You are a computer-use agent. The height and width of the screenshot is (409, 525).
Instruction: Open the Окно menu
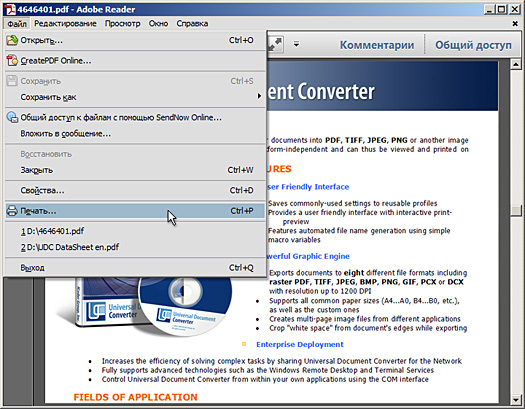[x=158, y=23]
